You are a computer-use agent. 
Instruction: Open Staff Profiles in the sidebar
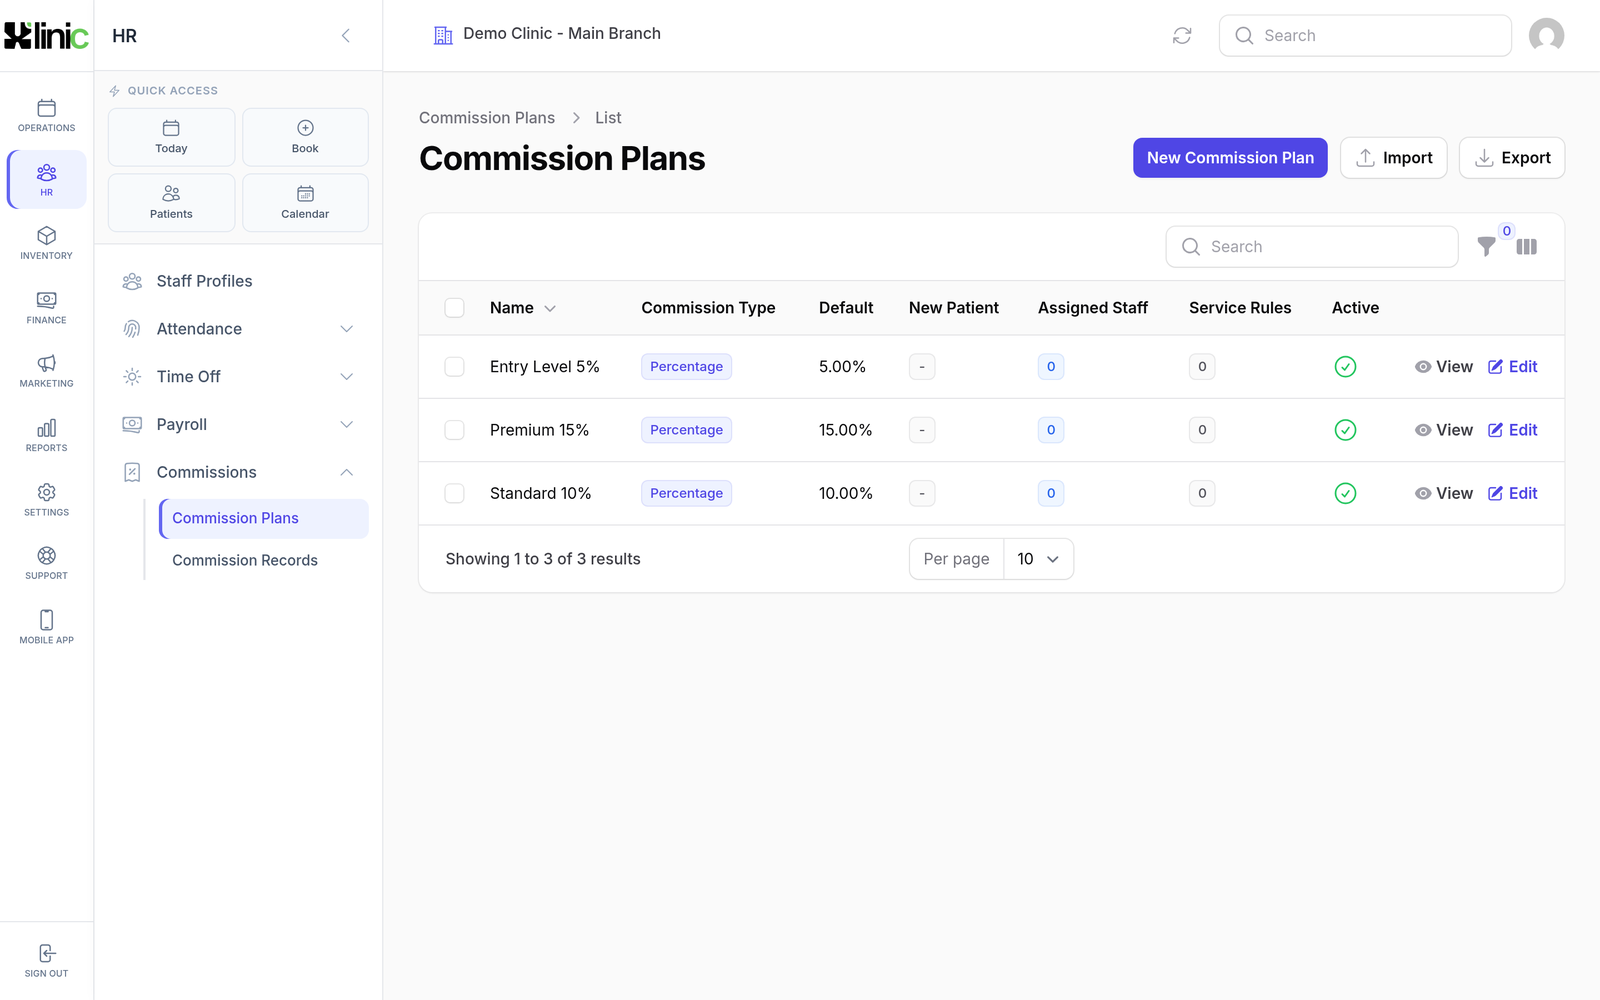(238, 281)
